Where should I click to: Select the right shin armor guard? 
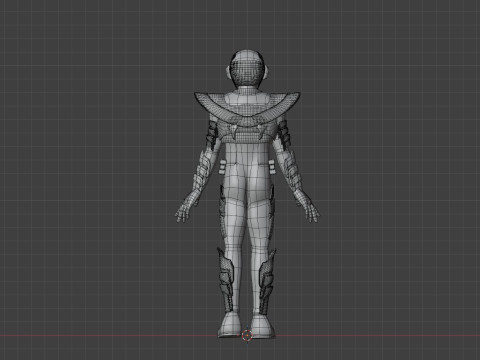pyautogui.click(x=268, y=280)
